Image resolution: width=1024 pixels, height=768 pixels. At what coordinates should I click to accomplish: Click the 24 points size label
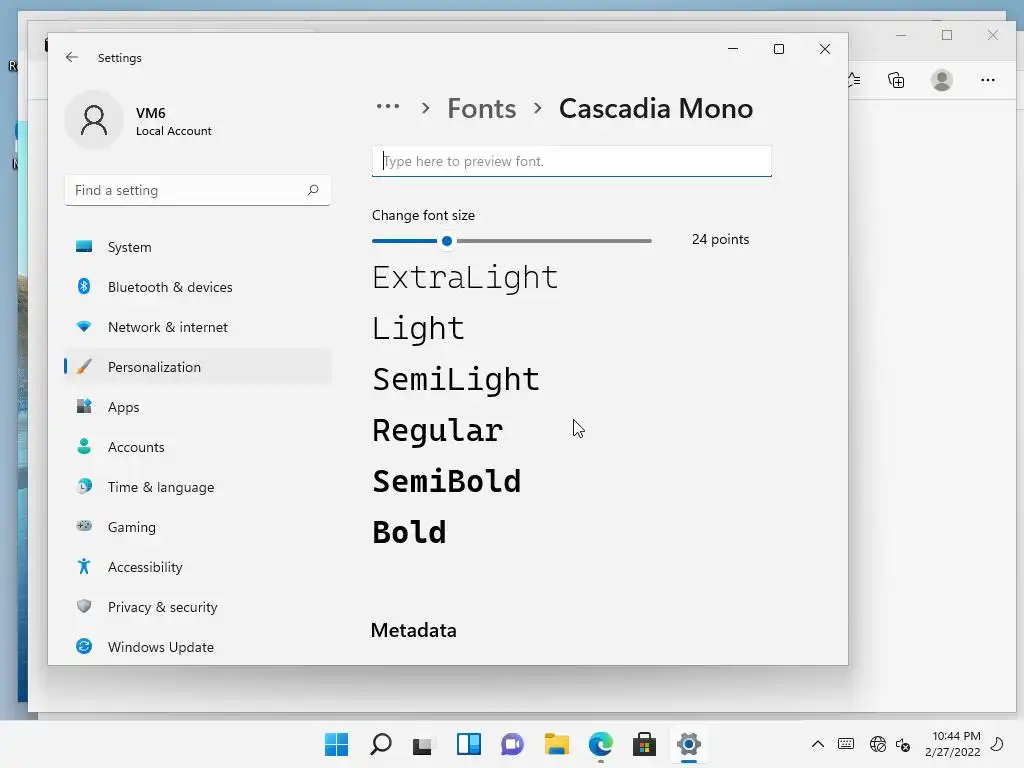tap(720, 239)
